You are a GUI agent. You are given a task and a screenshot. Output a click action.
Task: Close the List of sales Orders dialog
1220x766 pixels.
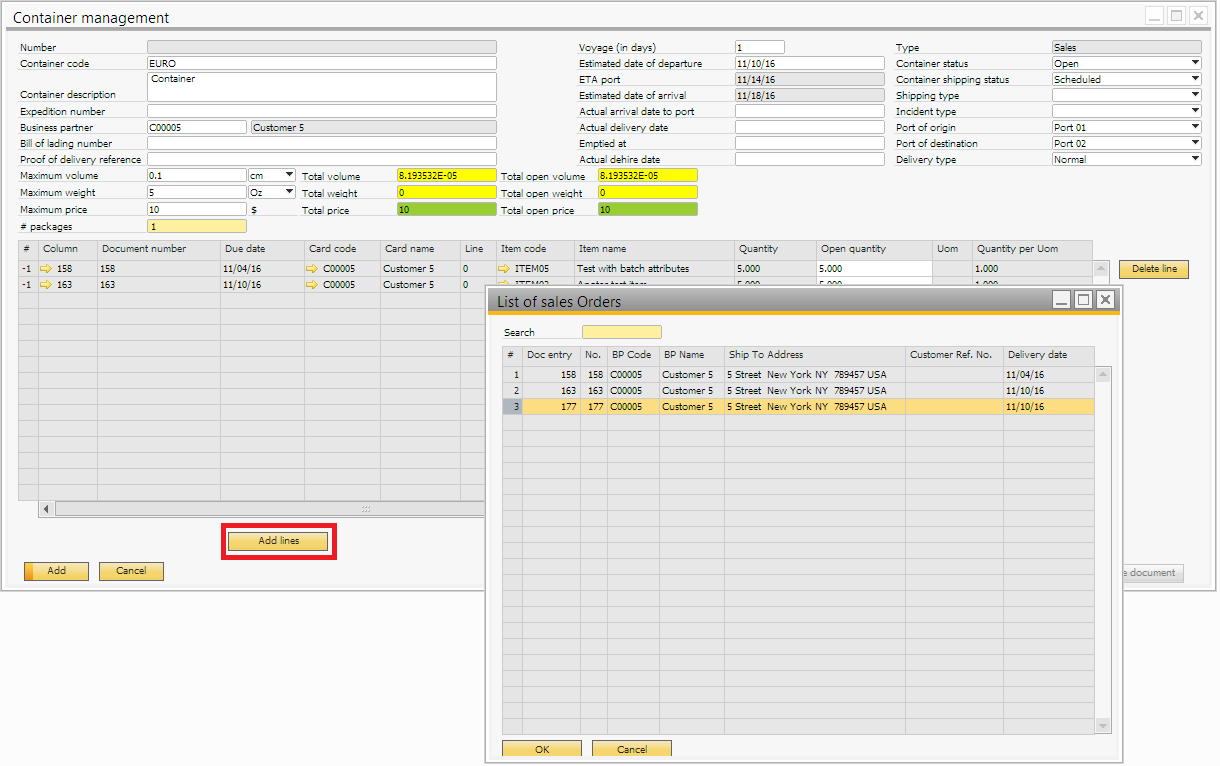(x=1104, y=300)
